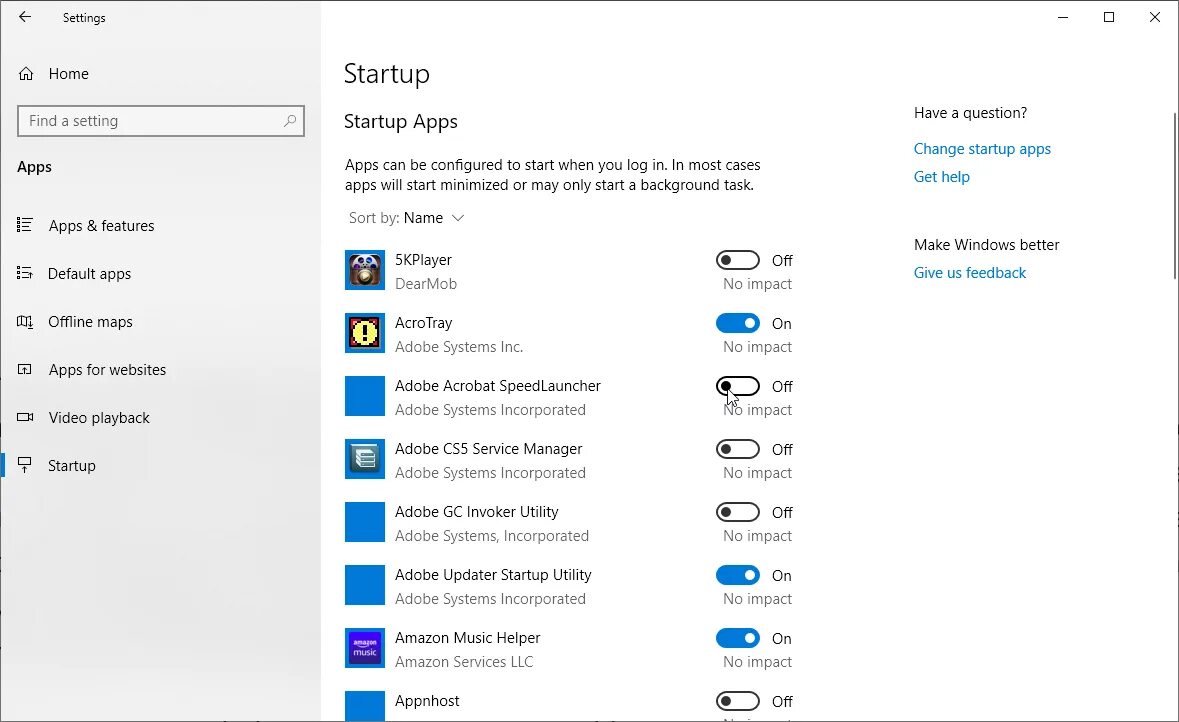1179x722 pixels.
Task: Click the Home icon in sidebar
Action: tap(26, 74)
